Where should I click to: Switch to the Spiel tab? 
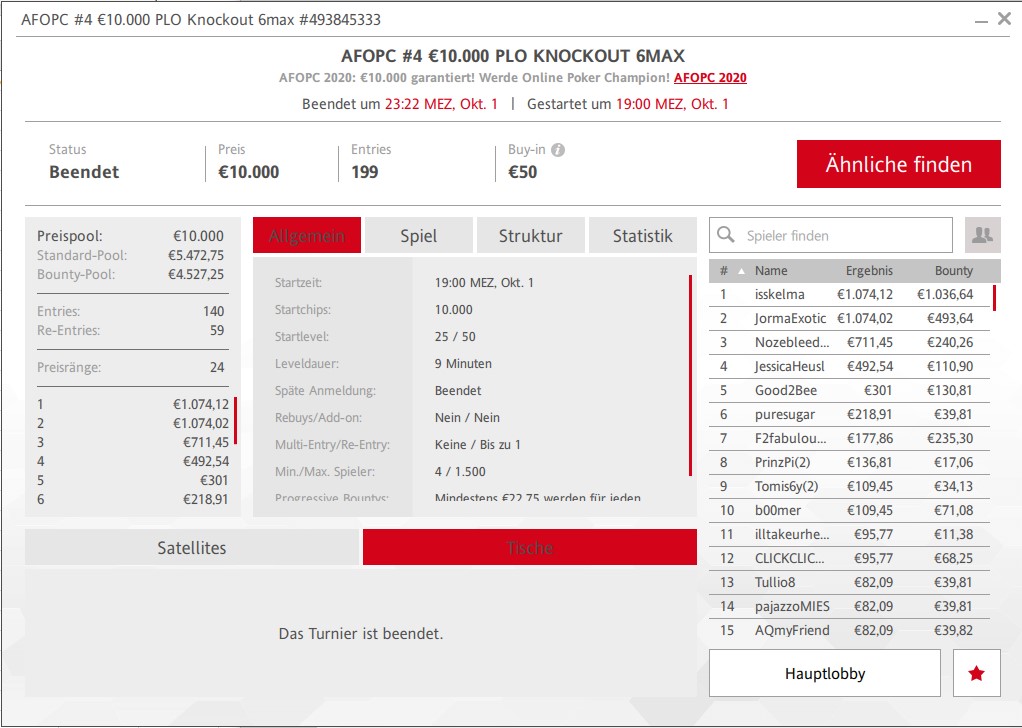tap(418, 236)
